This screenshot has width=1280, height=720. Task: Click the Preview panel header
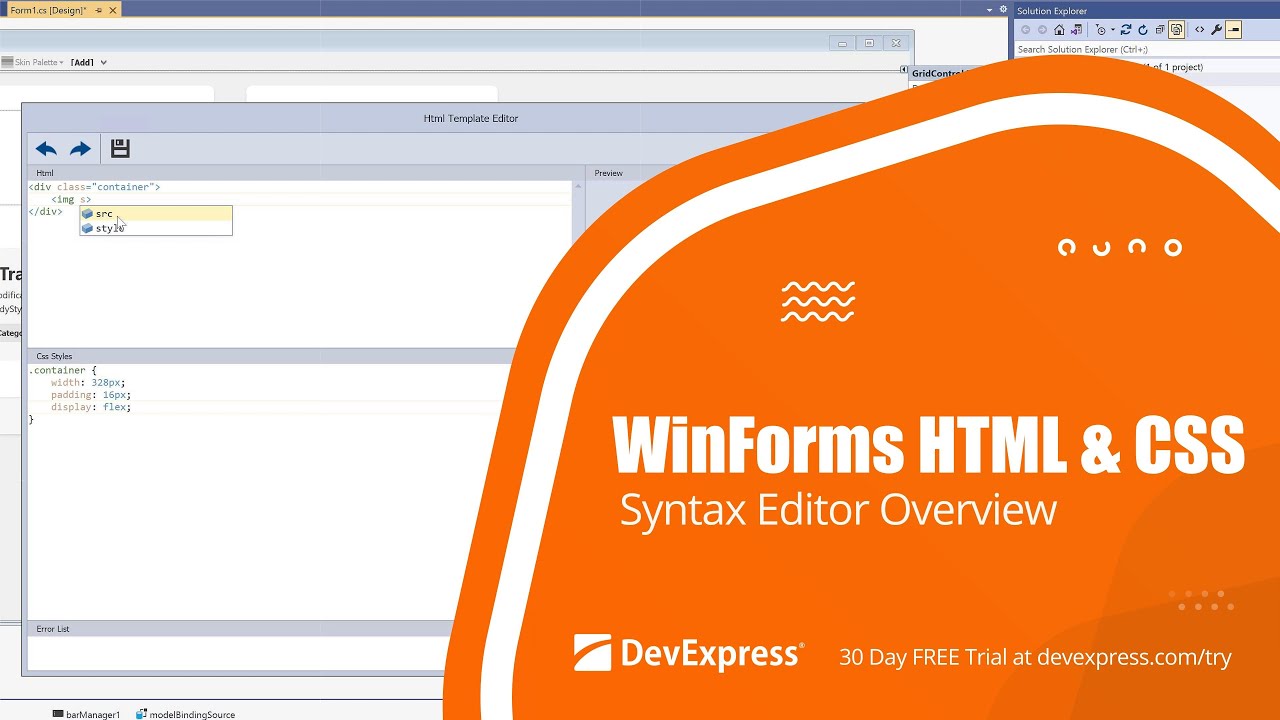(x=608, y=173)
